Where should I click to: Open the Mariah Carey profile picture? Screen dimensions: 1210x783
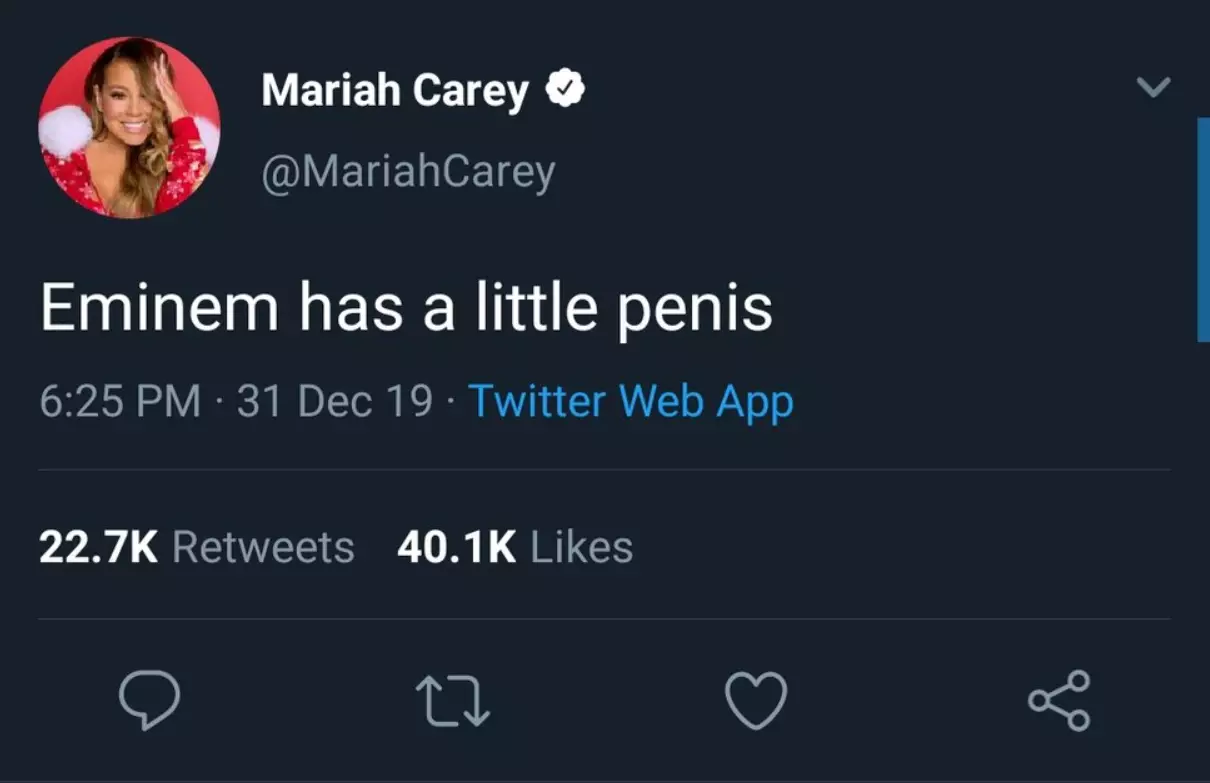click(129, 128)
